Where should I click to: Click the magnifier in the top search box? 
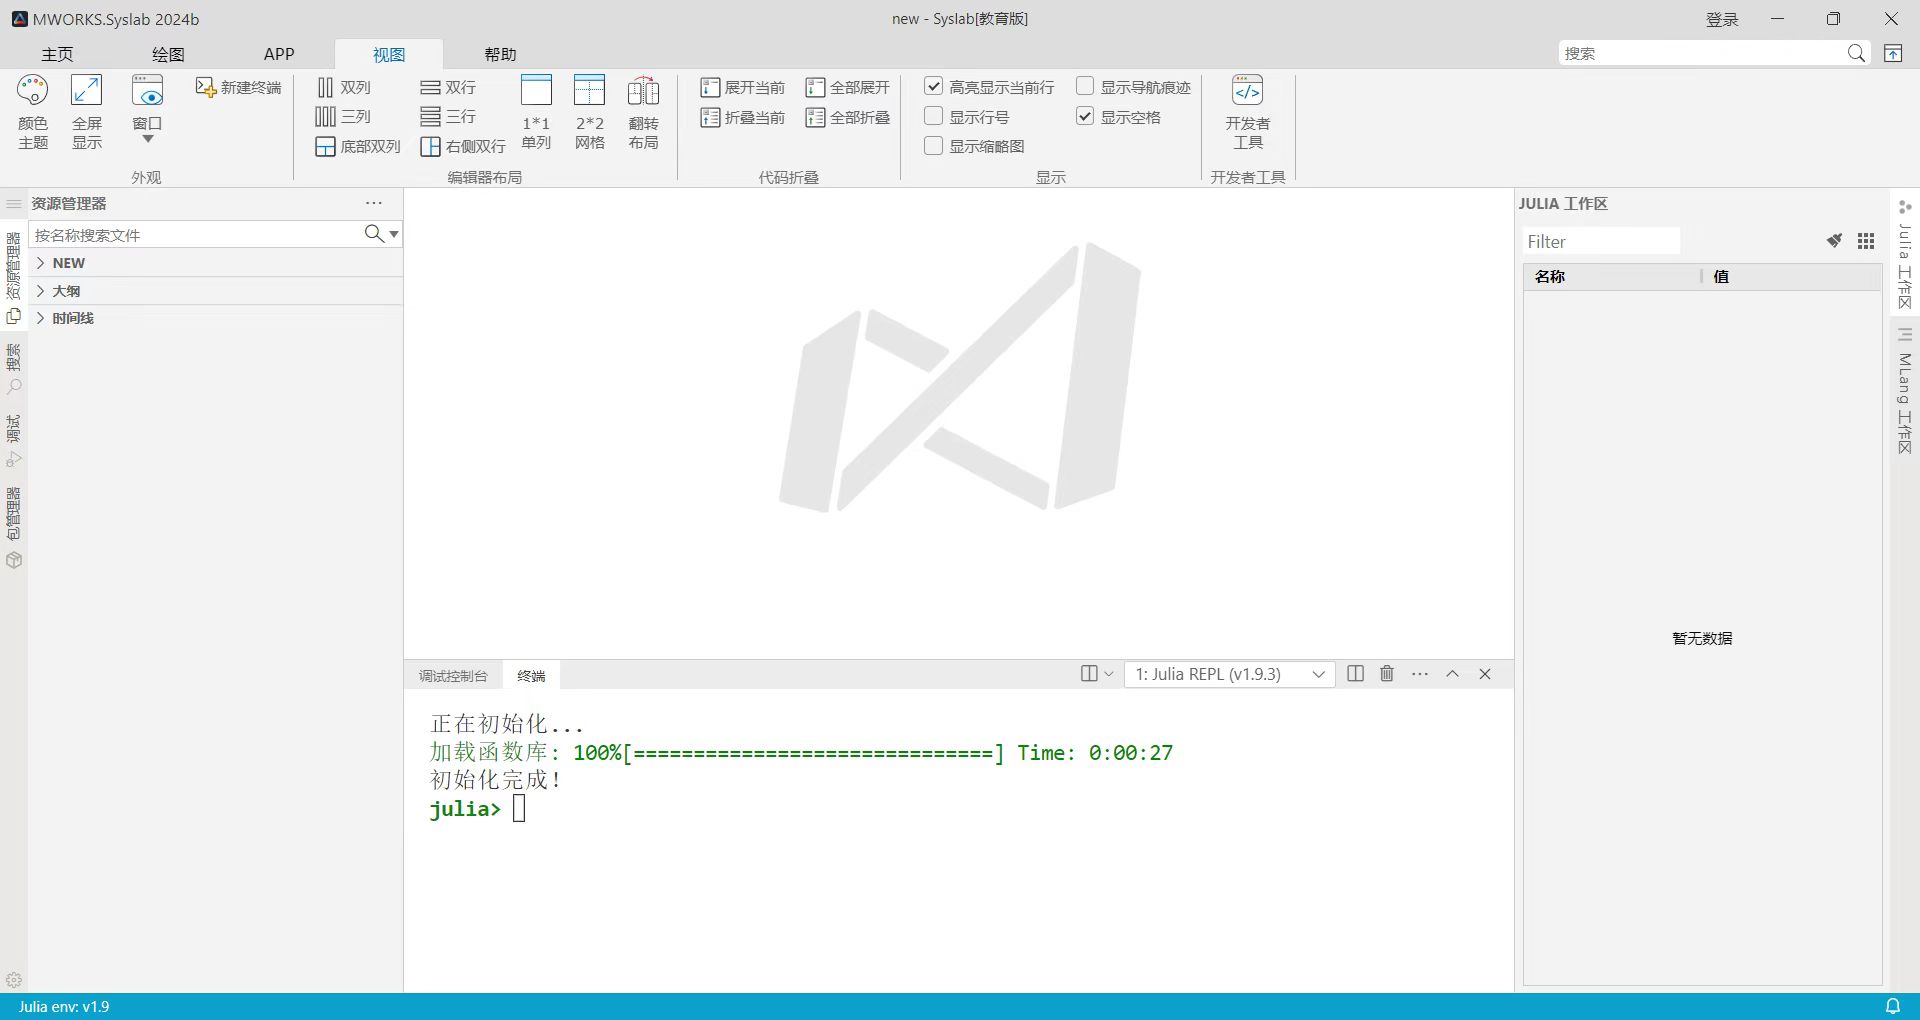(1856, 54)
